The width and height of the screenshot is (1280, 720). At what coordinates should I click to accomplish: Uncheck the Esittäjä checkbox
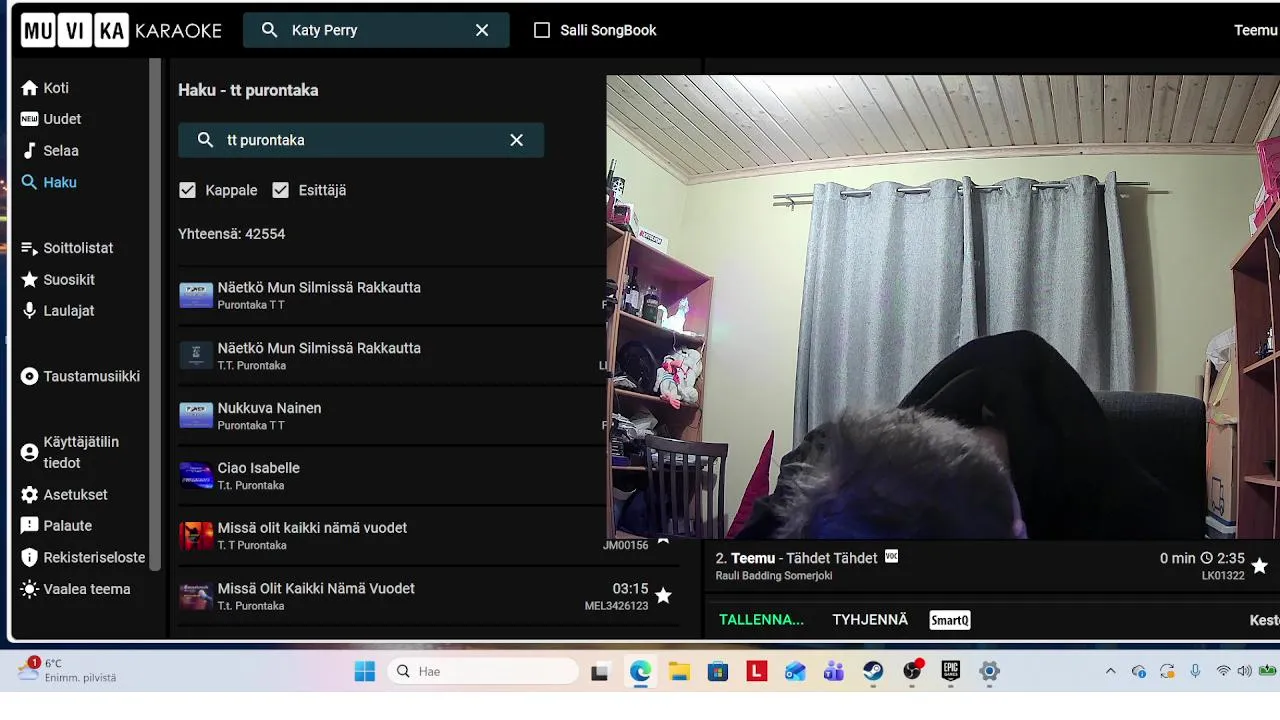pos(280,190)
